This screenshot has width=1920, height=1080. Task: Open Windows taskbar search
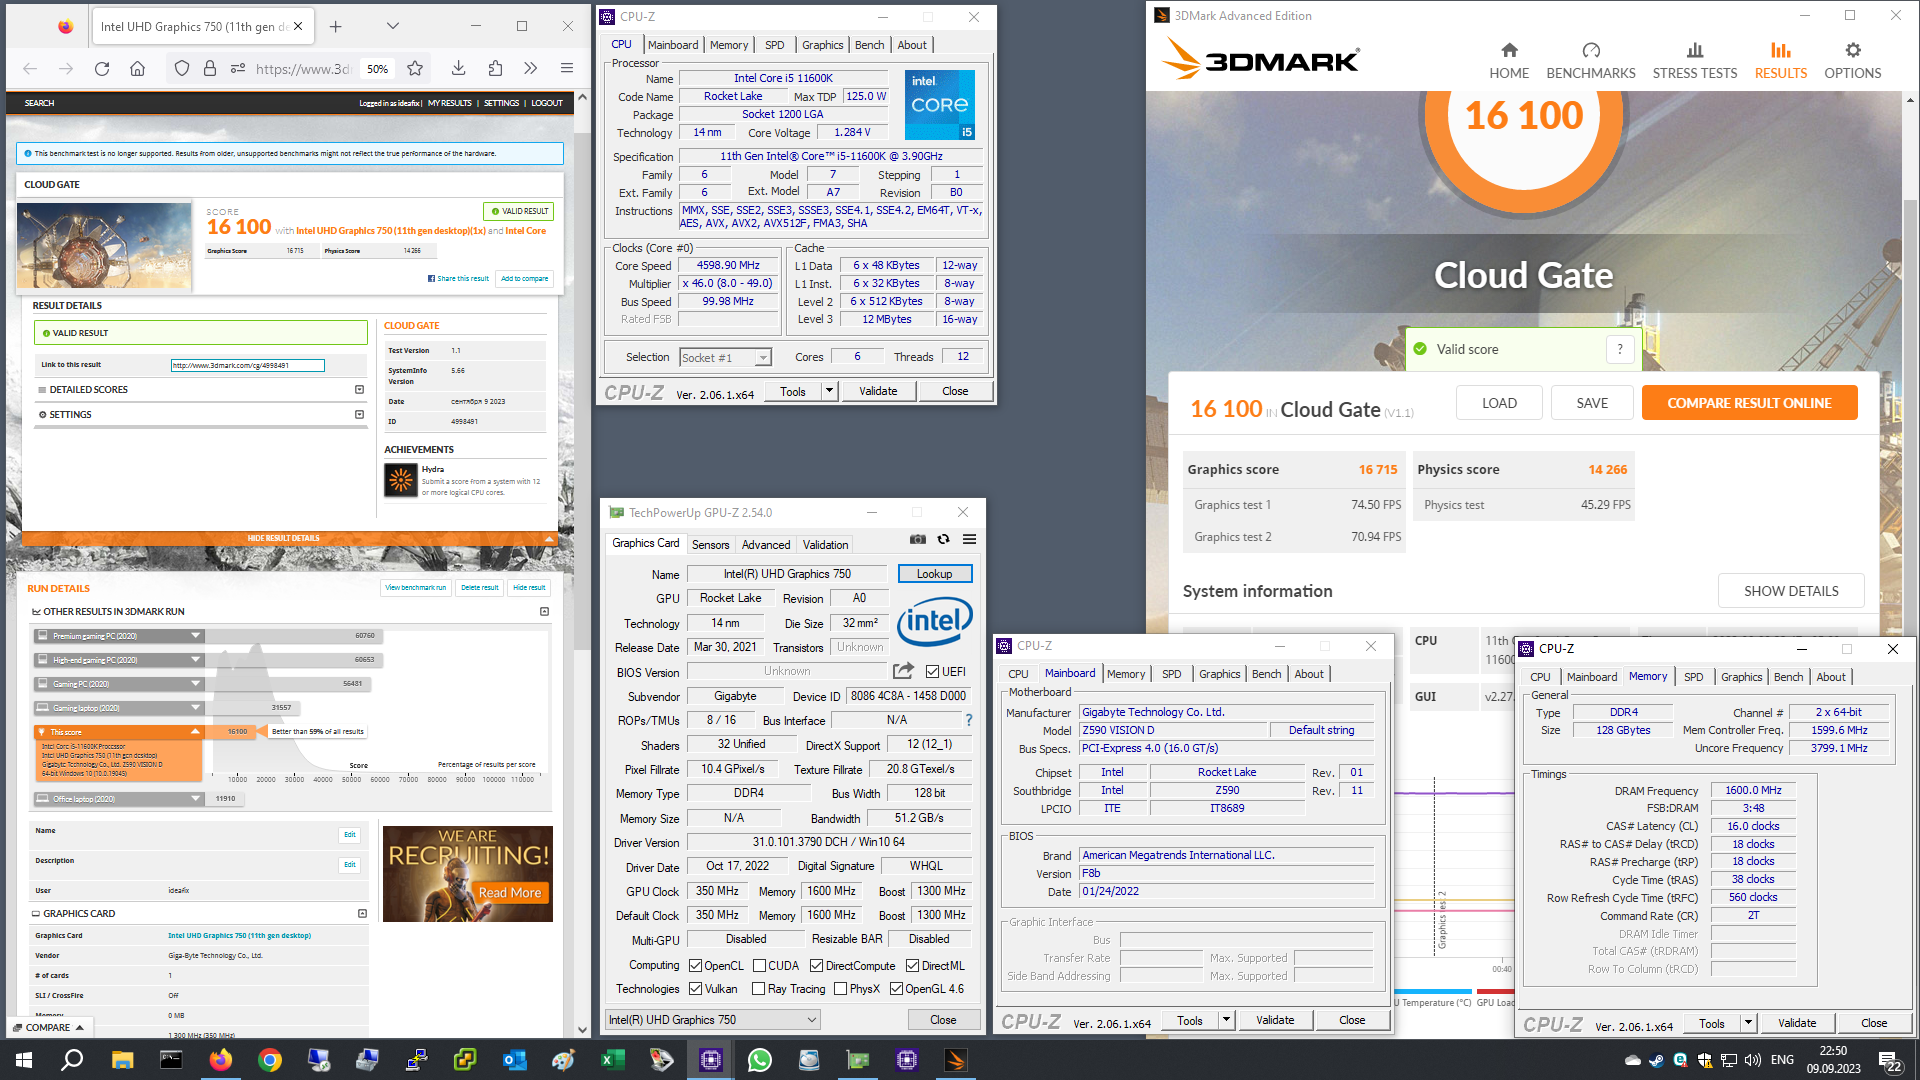(x=72, y=1060)
